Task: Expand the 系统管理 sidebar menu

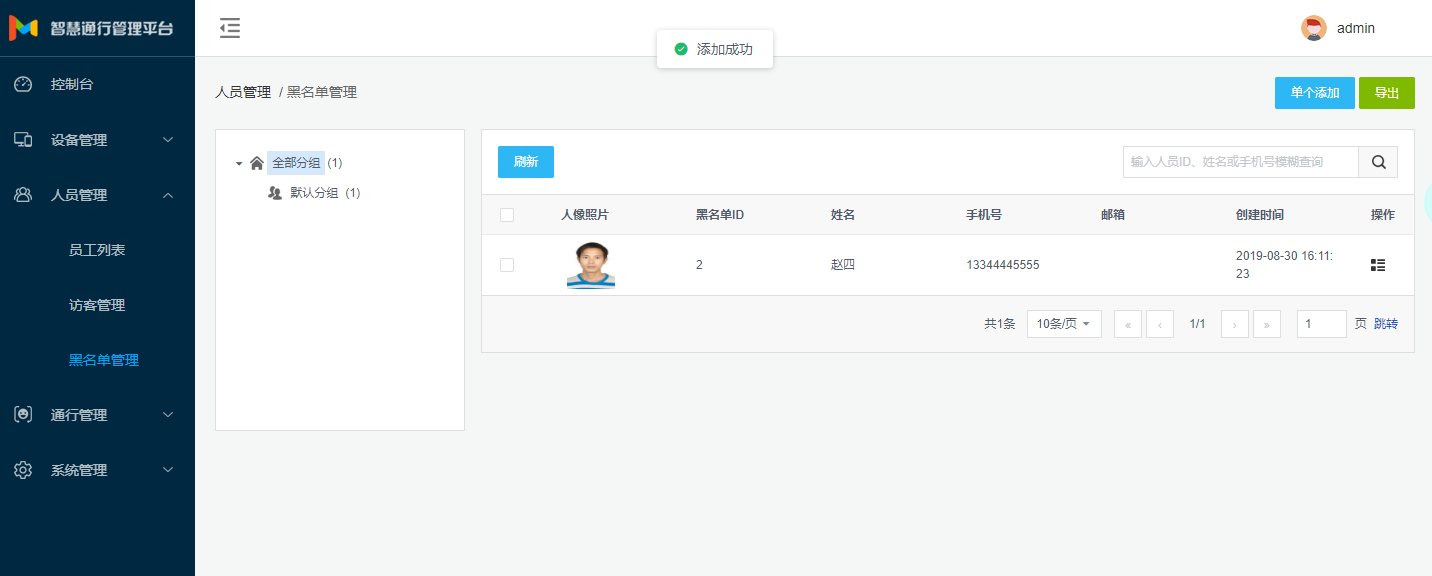Action: (97, 470)
